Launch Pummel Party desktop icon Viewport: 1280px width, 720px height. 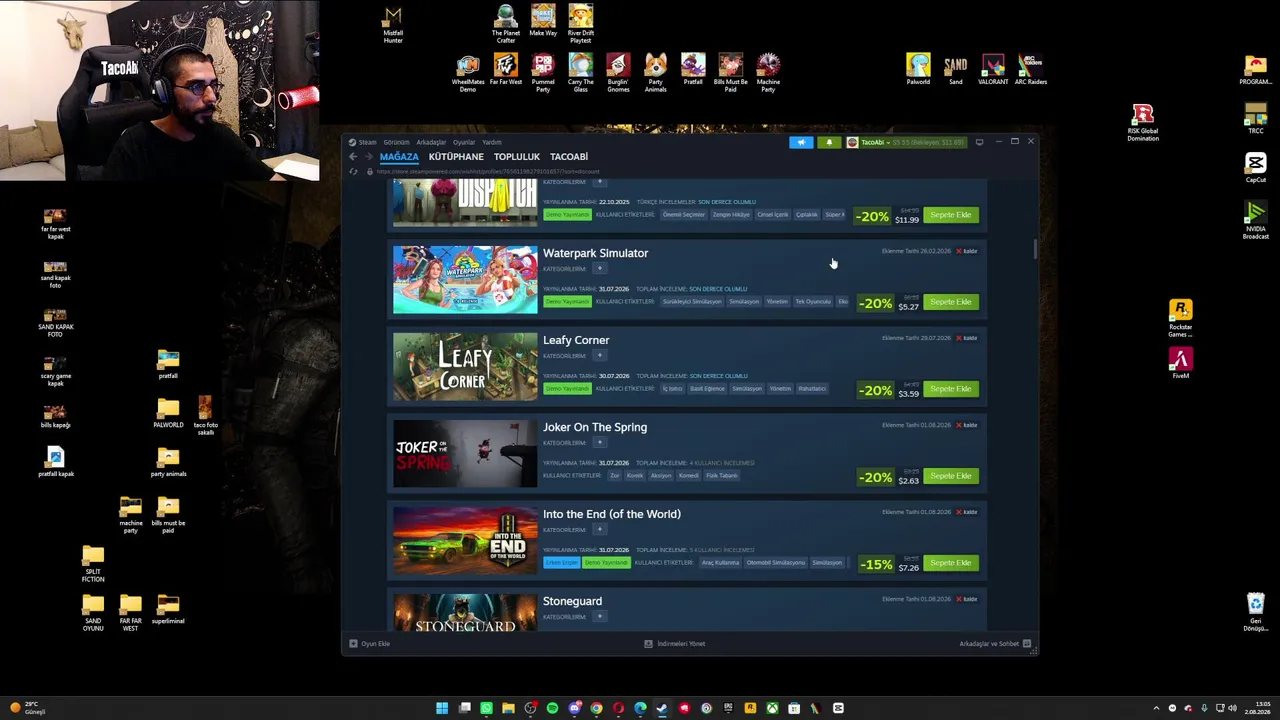(543, 73)
